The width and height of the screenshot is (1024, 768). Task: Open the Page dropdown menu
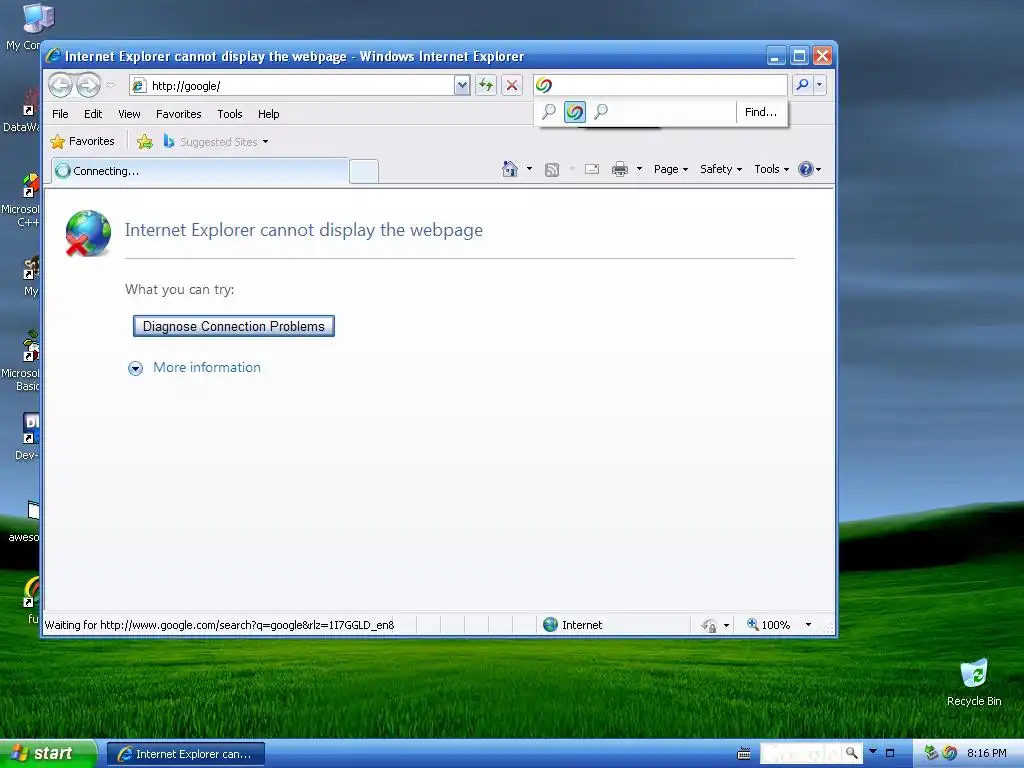(x=671, y=169)
